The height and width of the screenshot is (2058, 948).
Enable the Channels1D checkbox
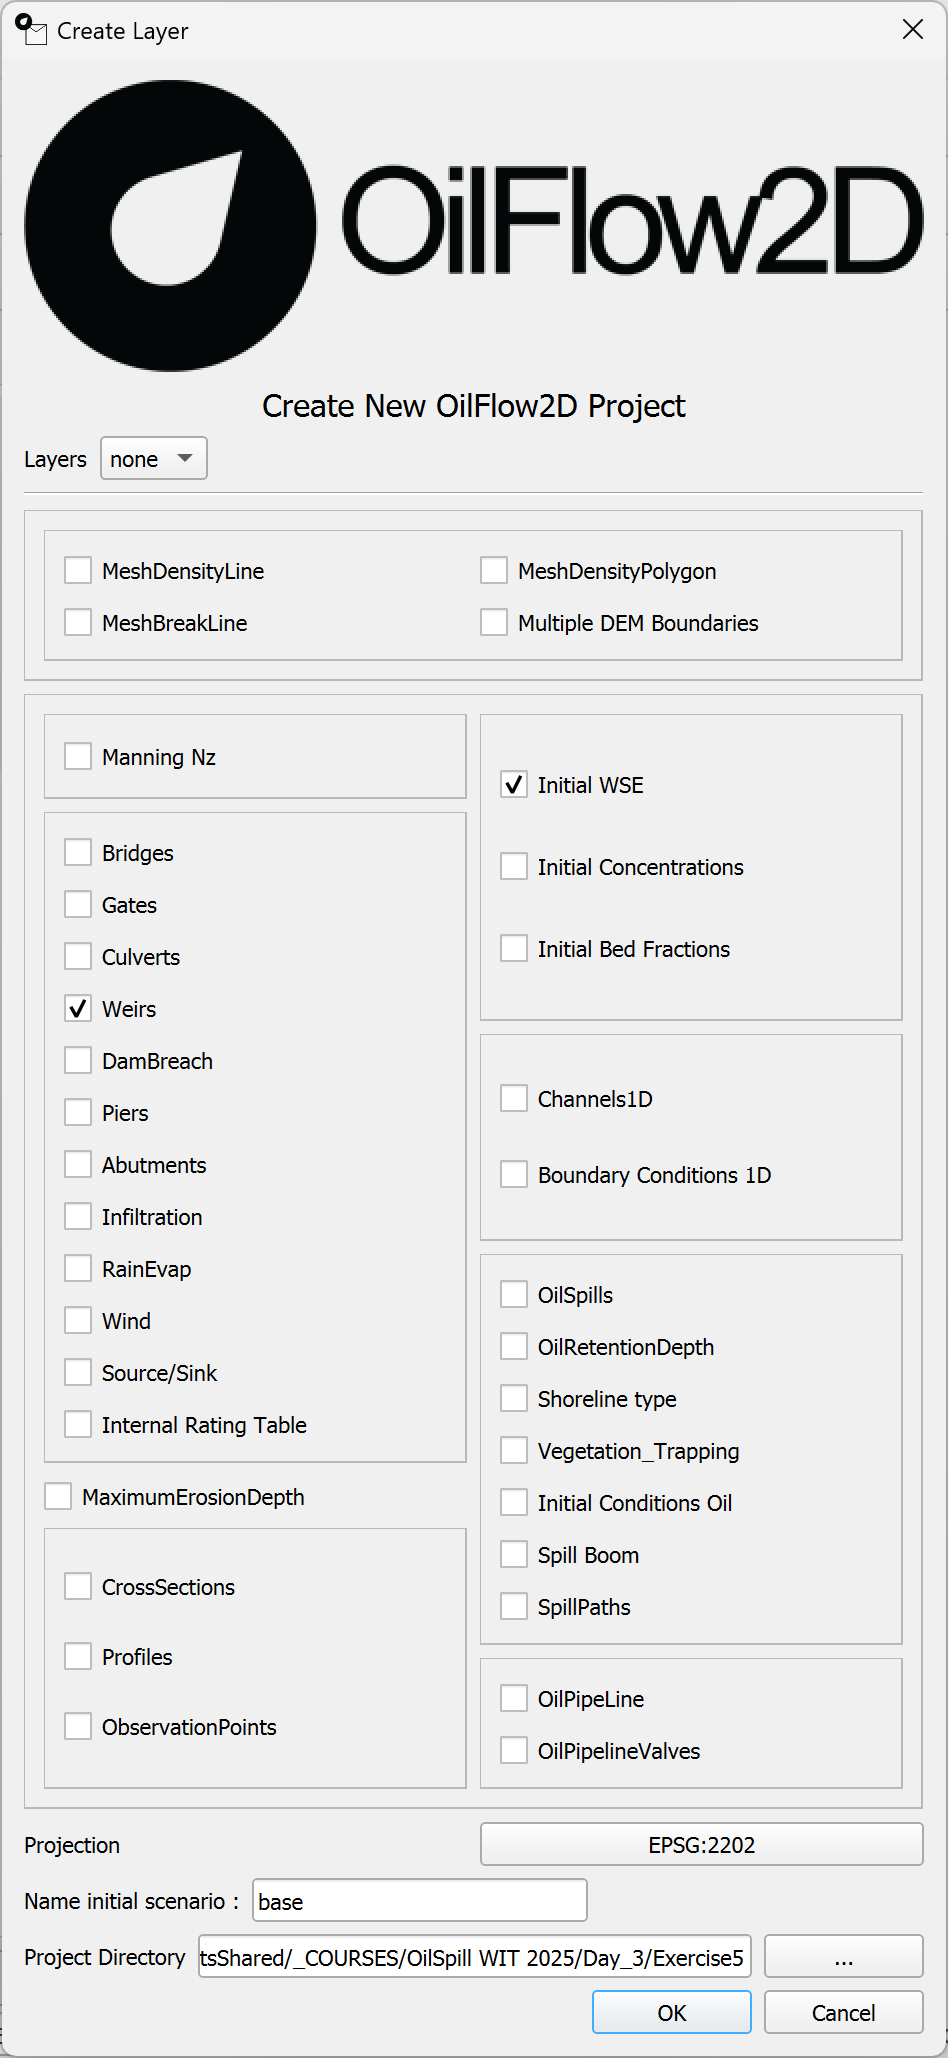click(514, 1099)
